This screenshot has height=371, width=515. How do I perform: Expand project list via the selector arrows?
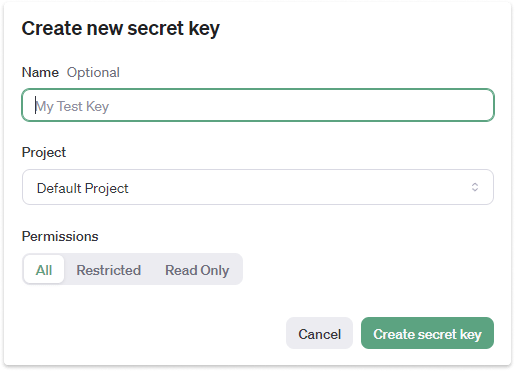click(475, 187)
